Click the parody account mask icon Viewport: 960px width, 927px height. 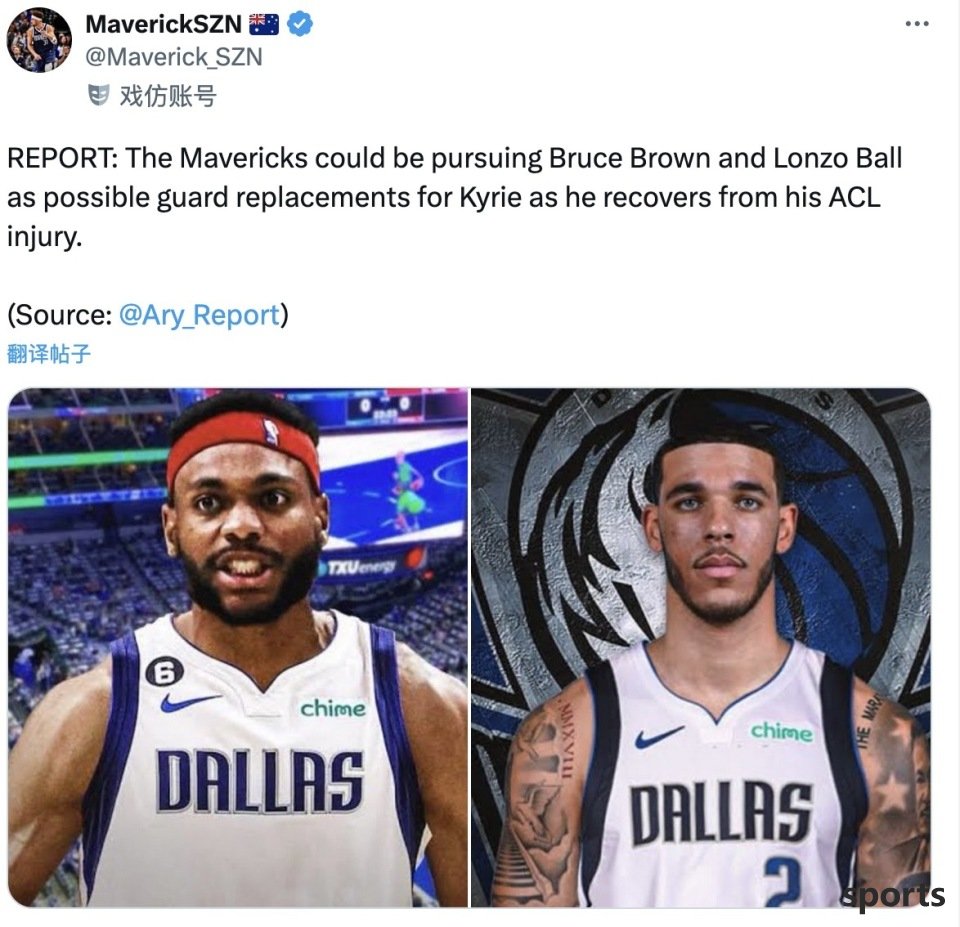99,96
